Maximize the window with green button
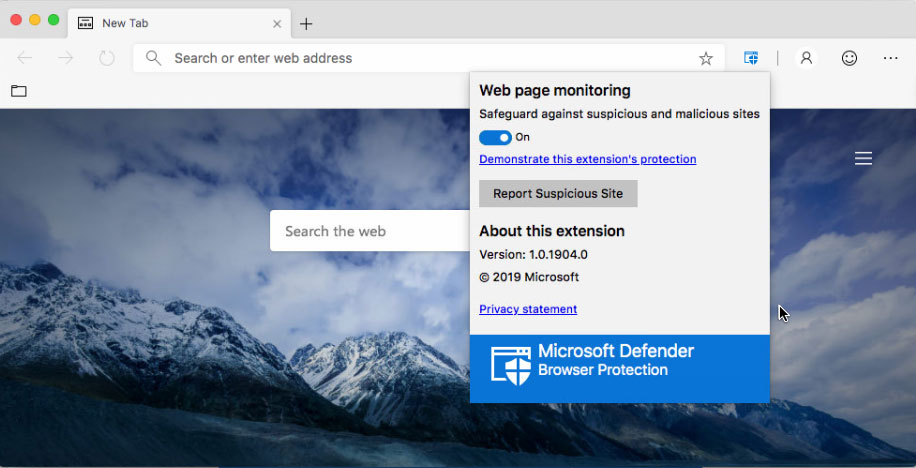The width and height of the screenshot is (916, 468). point(54,20)
